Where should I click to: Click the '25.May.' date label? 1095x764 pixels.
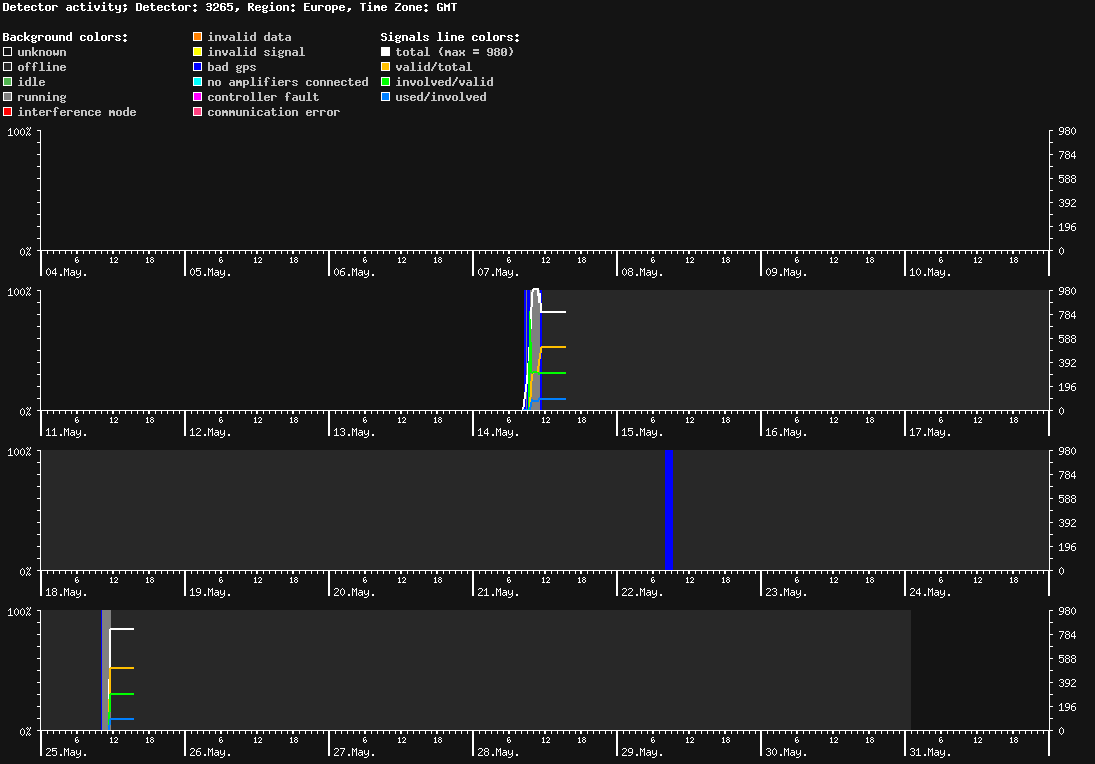tap(66, 752)
